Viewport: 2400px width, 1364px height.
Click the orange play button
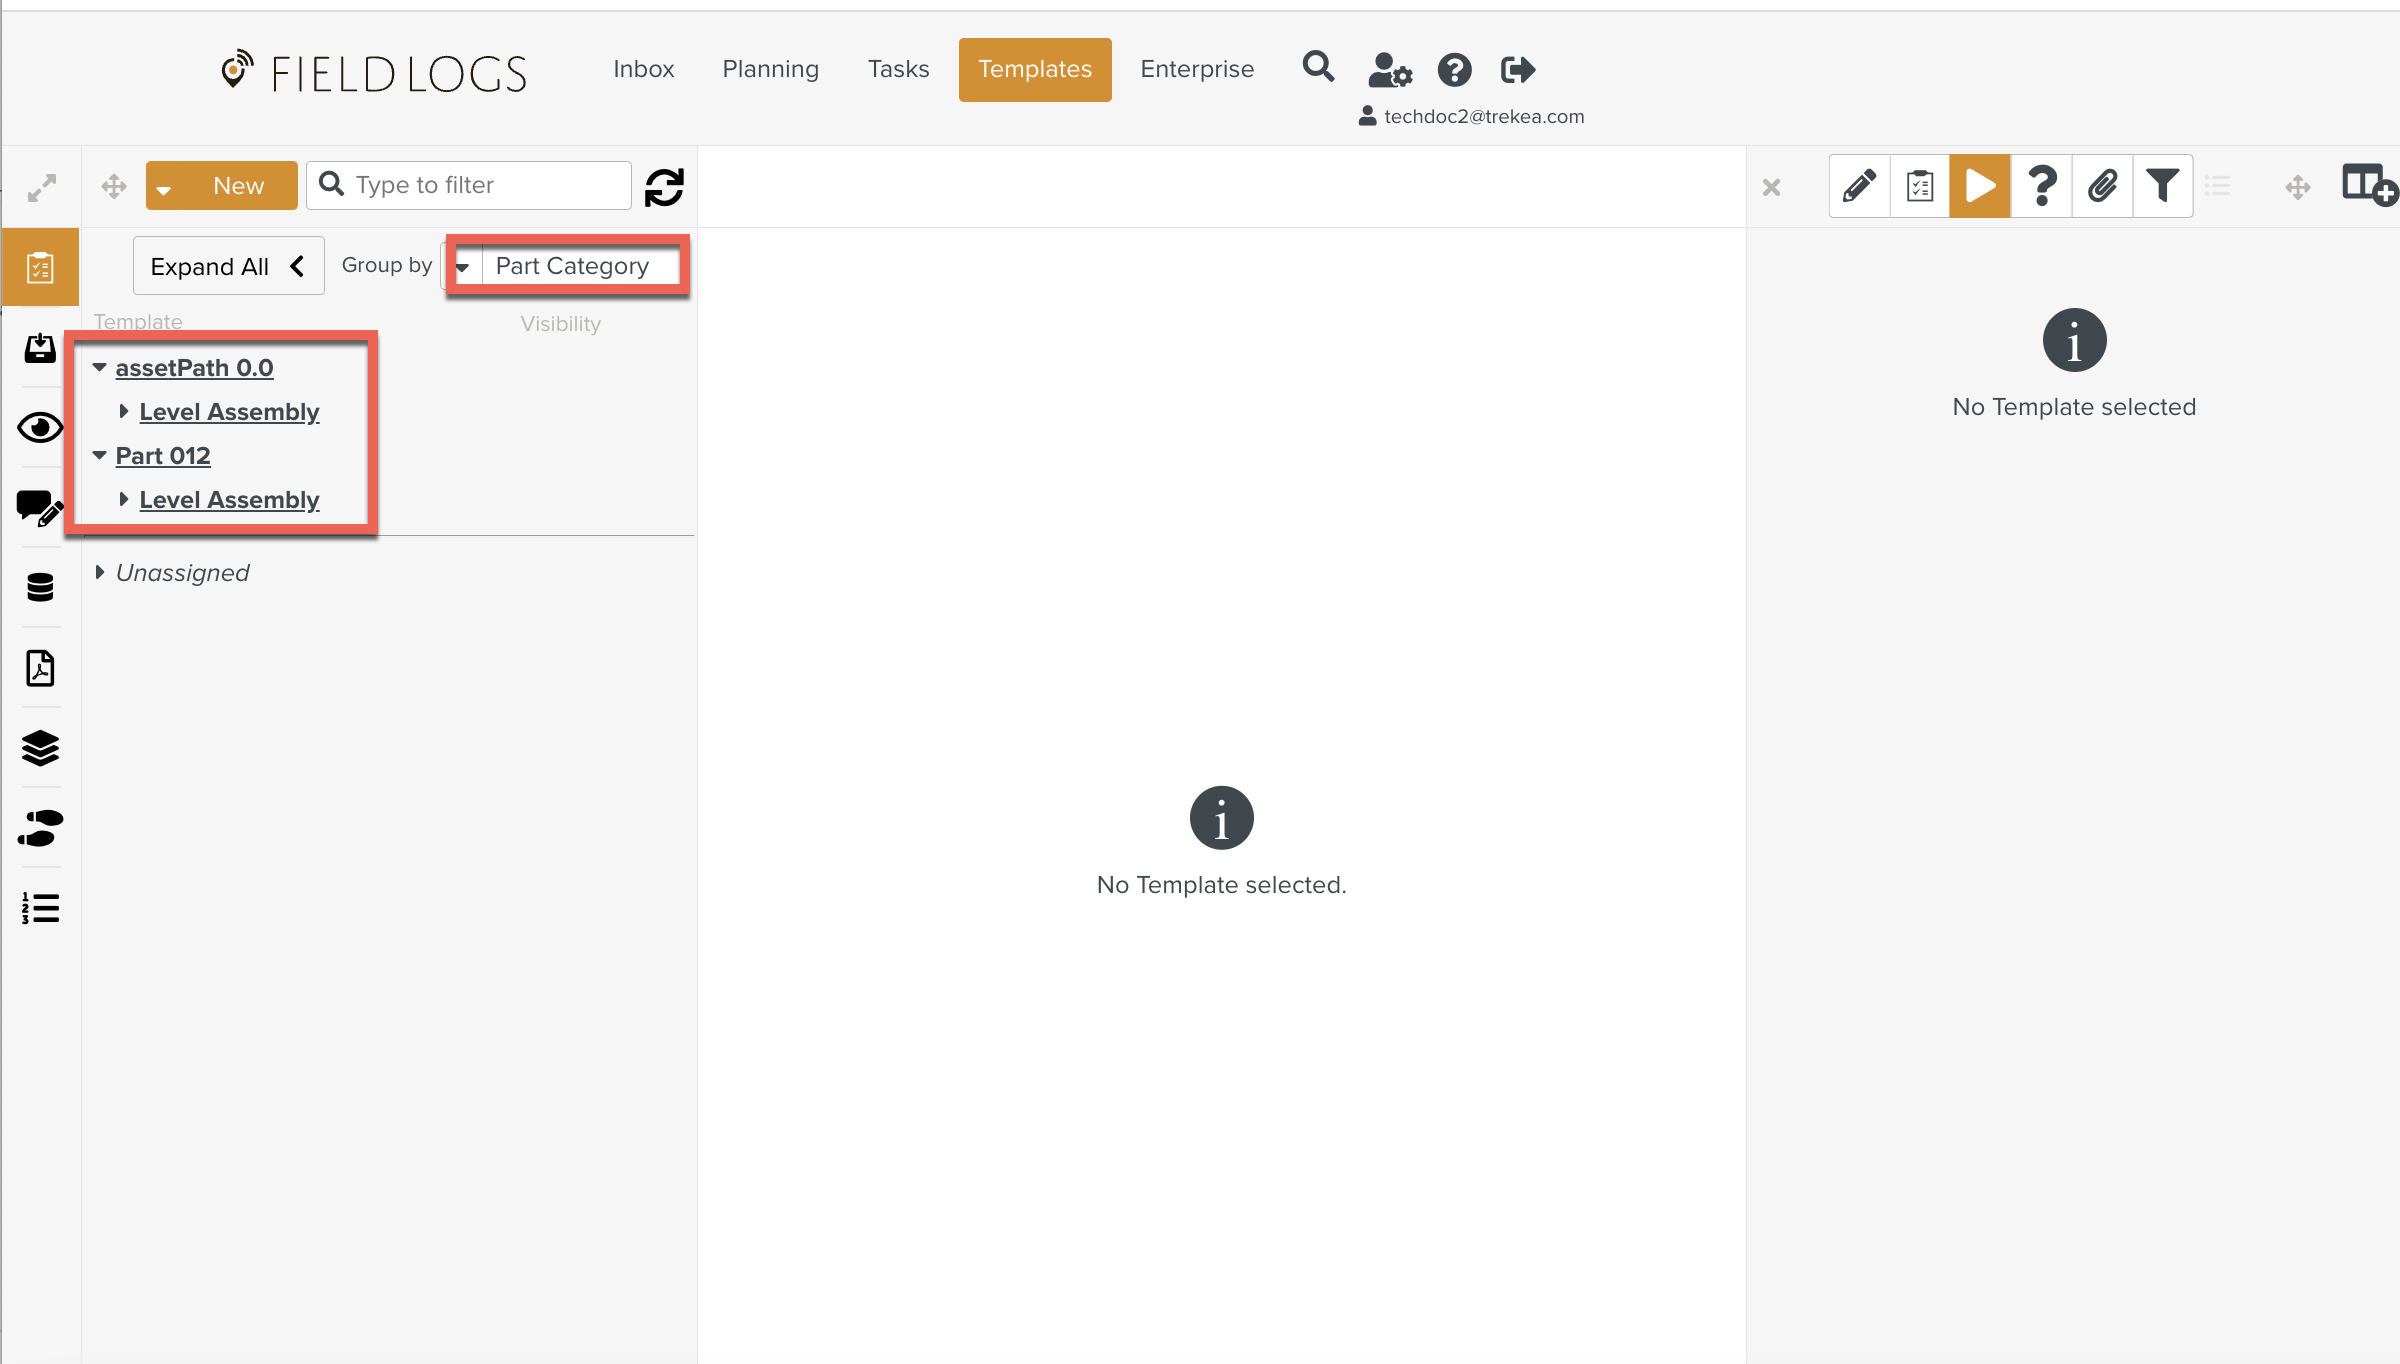point(1979,186)
